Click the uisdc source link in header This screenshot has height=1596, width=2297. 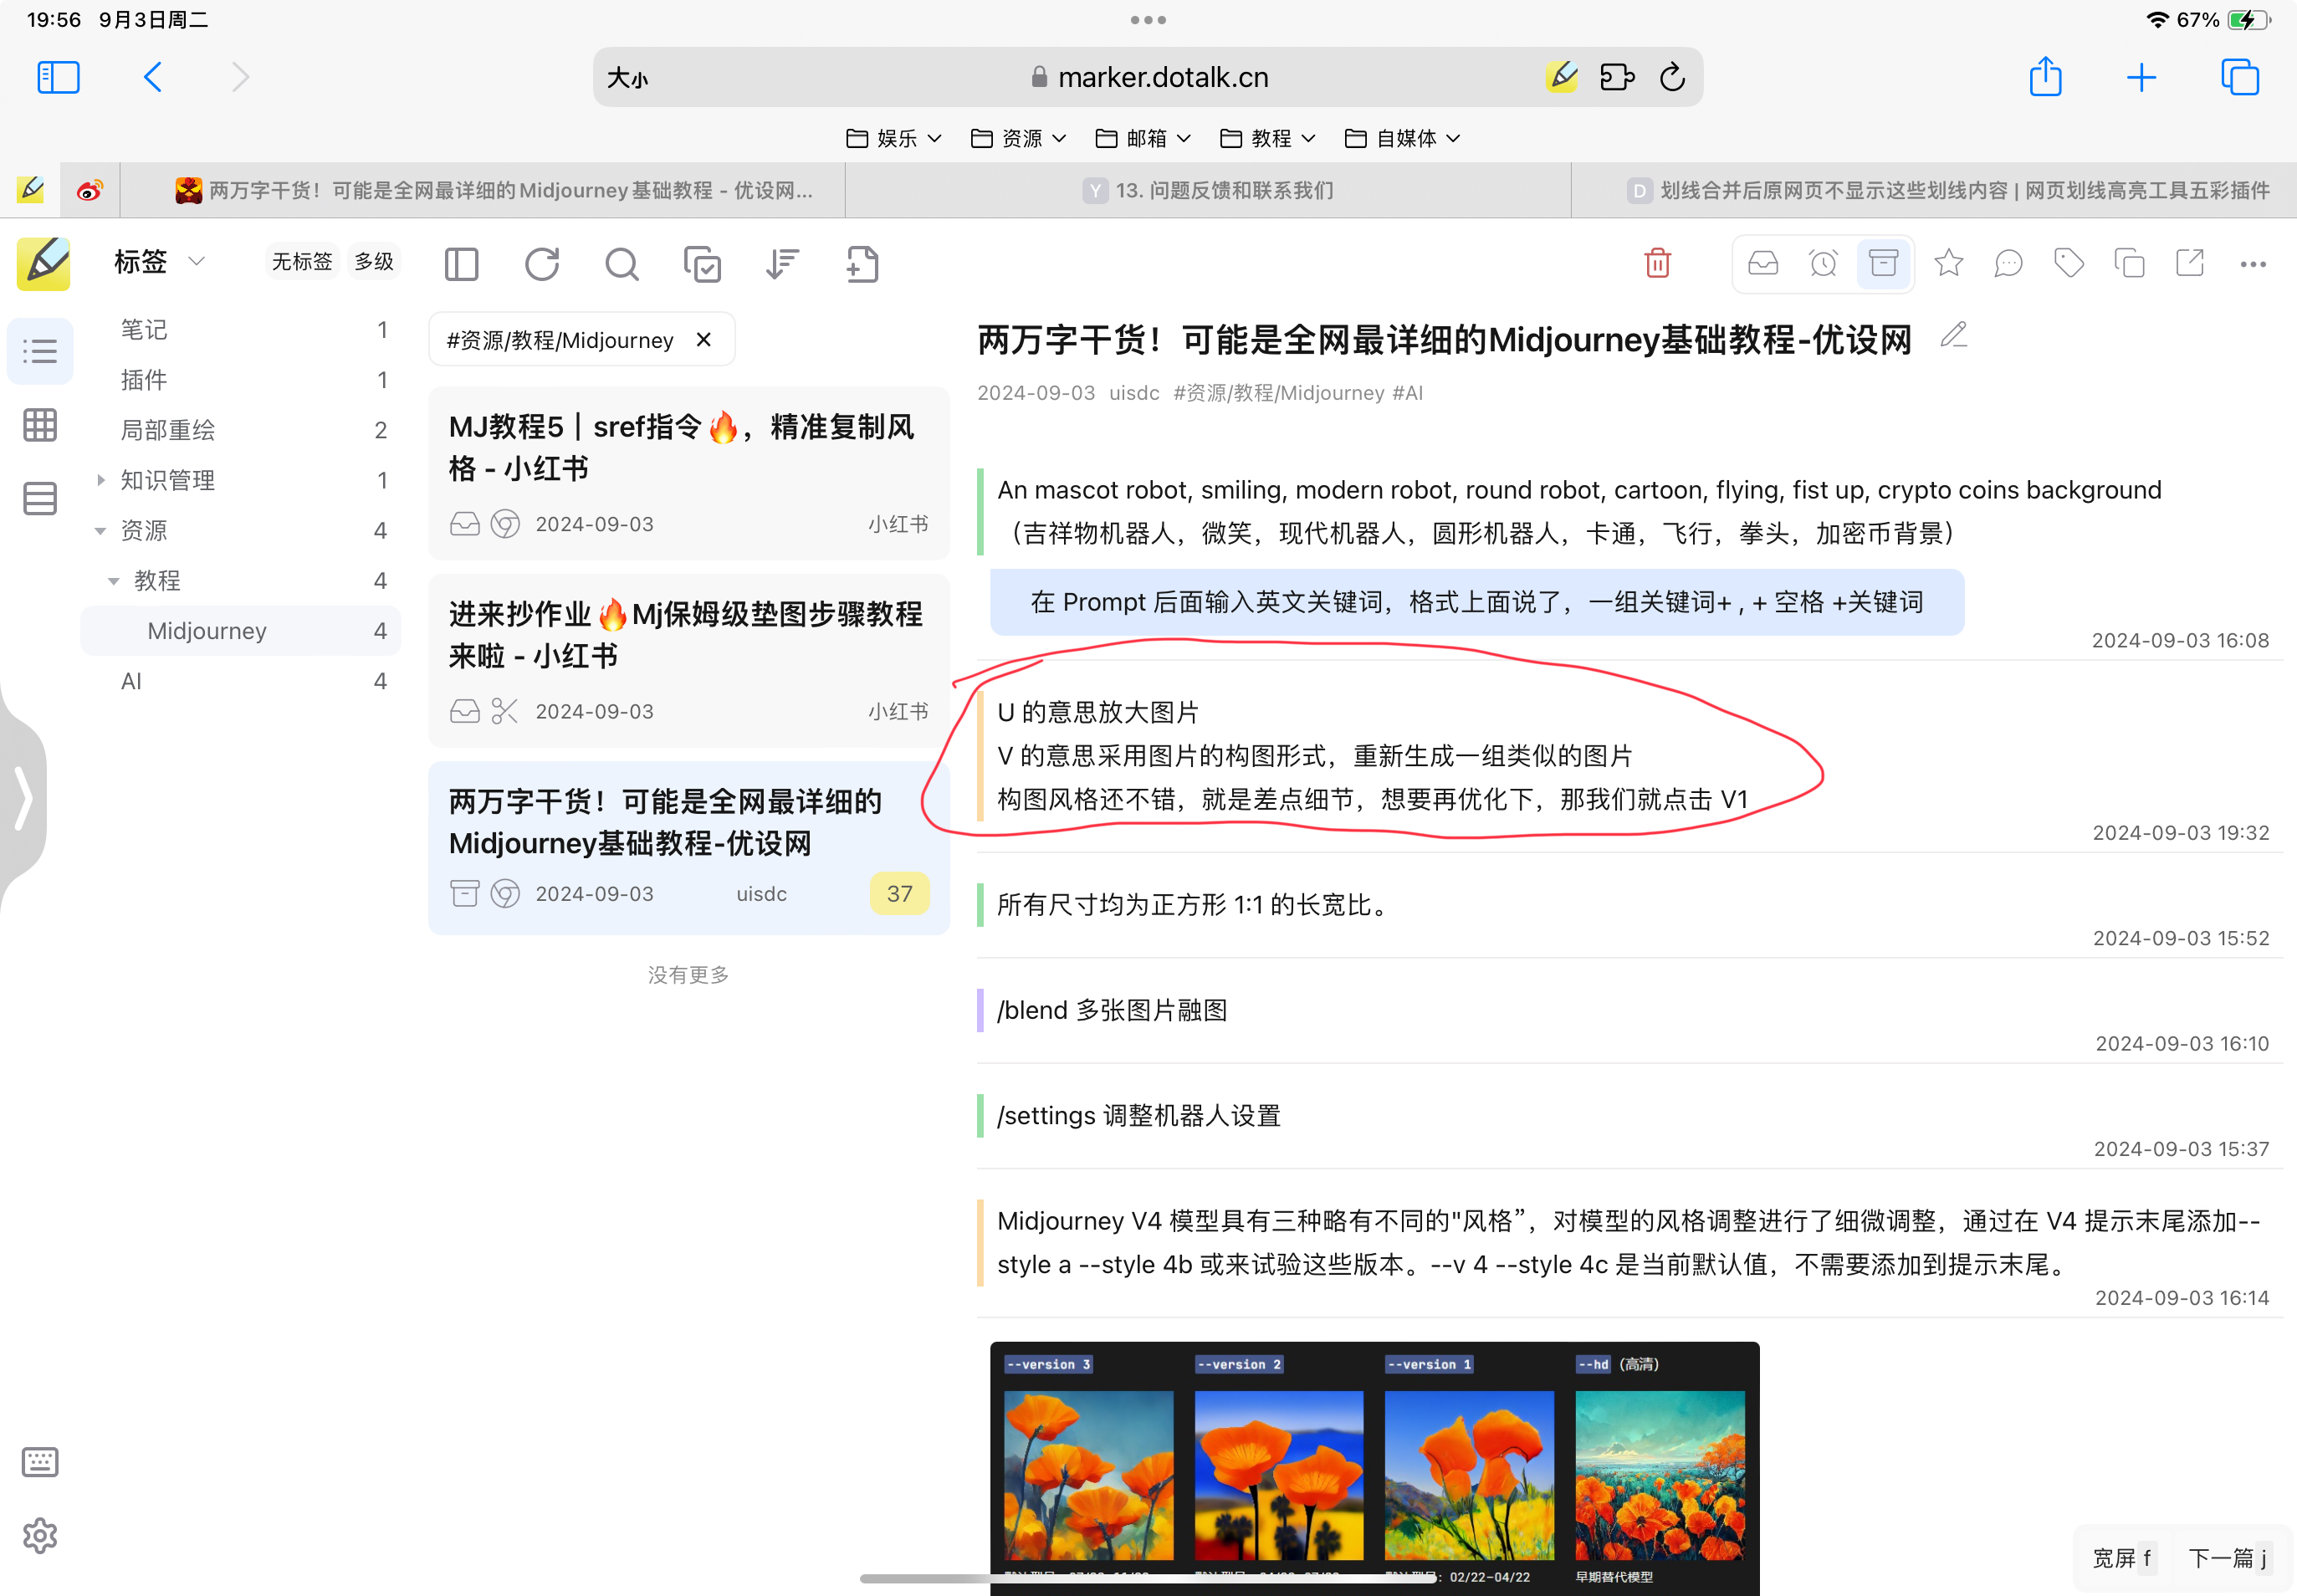[1134, 393]
